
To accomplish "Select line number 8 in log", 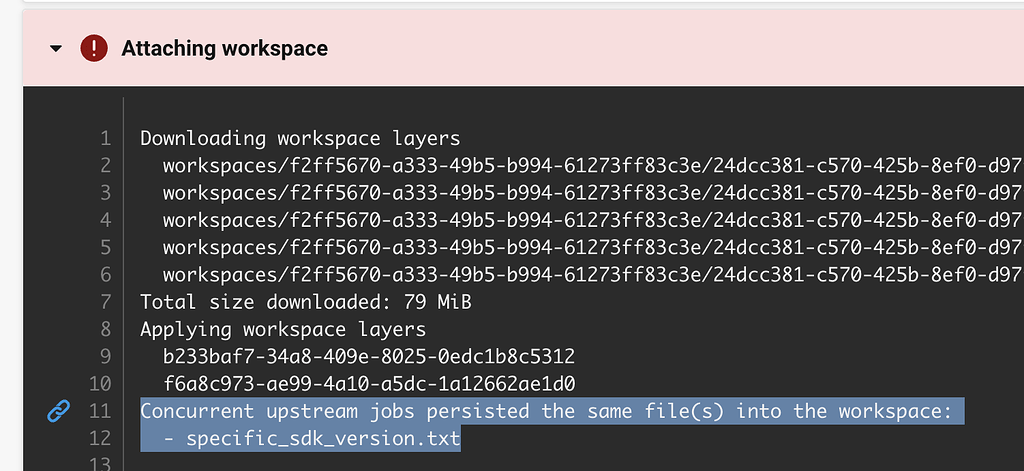I will pyautogui.click(x=105, y=329).
